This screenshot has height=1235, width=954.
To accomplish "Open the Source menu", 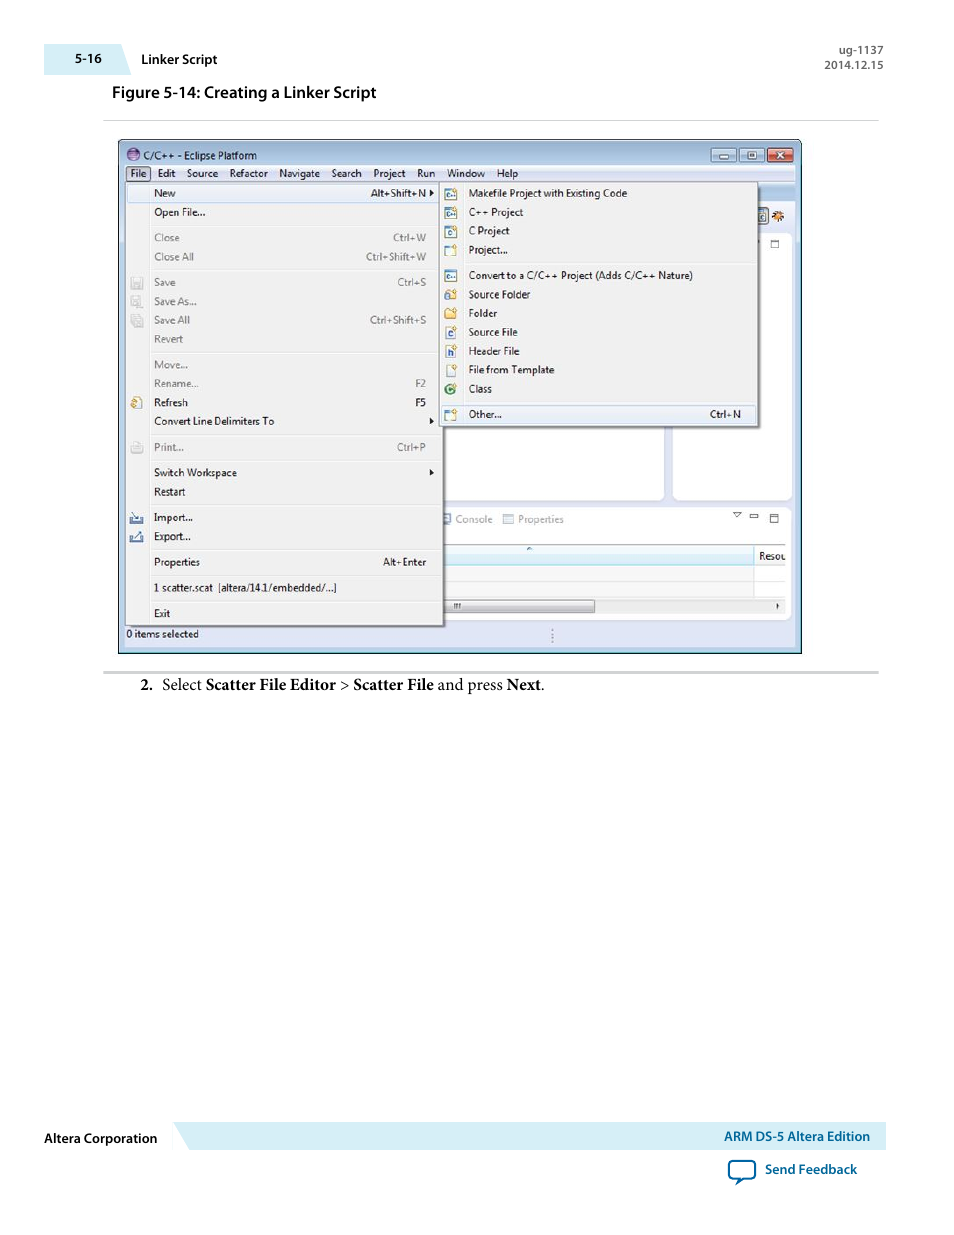I will click(x=202, y=174).
